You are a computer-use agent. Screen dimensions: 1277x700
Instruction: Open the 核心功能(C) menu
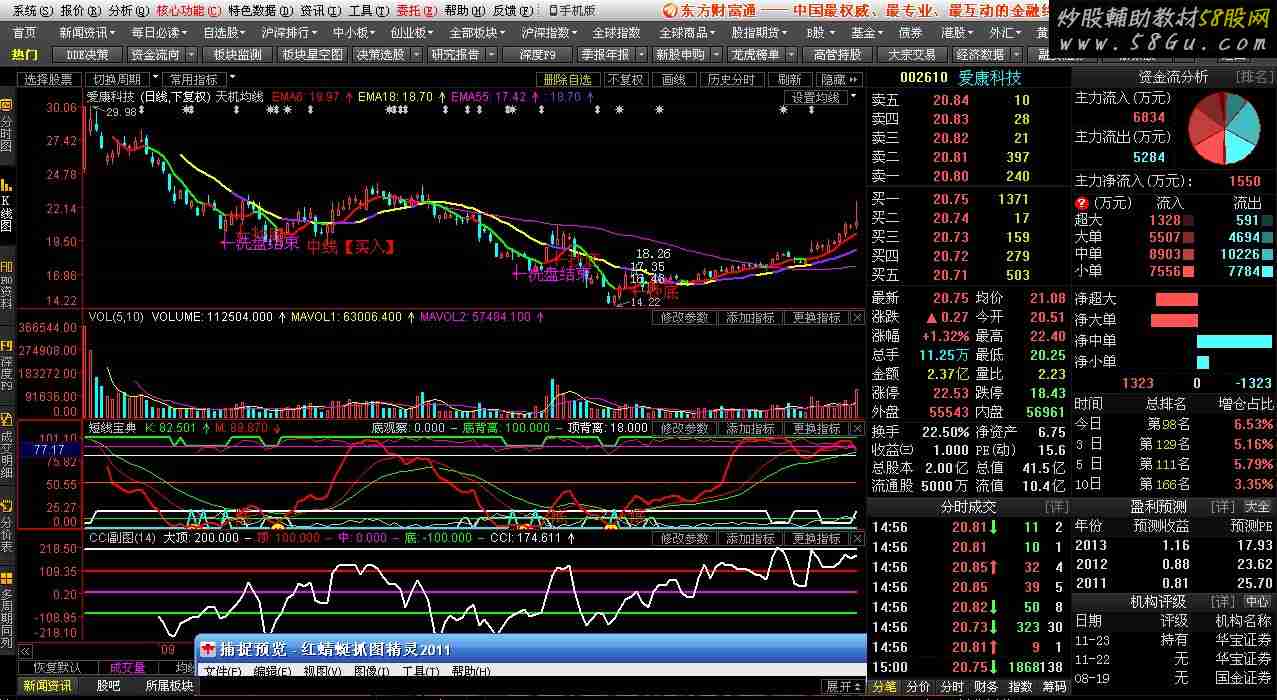point(189,11)
